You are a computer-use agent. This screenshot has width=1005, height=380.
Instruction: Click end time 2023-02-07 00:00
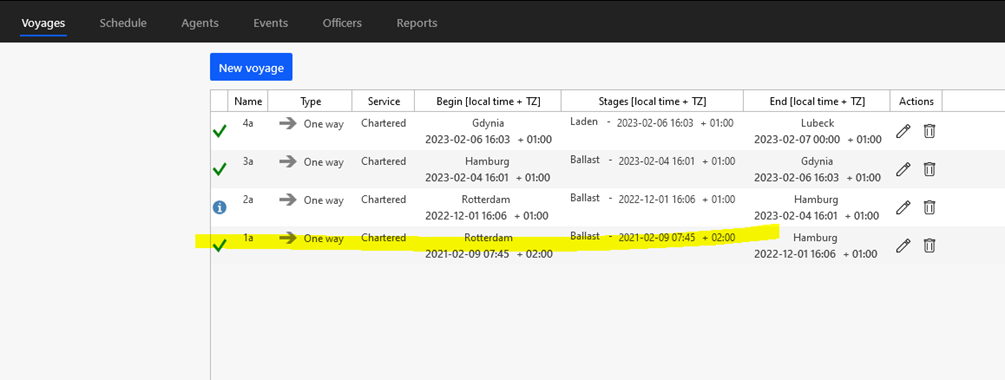click(x=798, y=140)
